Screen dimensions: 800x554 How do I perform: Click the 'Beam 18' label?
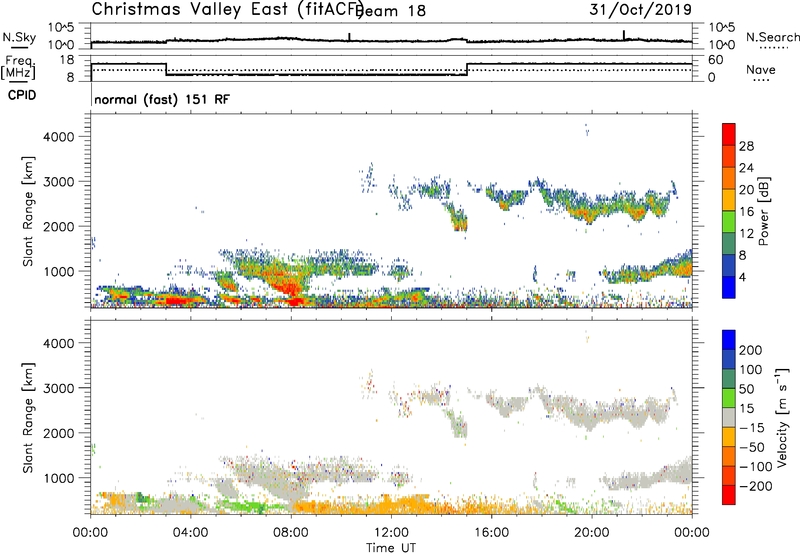click(x=391, y=11)
